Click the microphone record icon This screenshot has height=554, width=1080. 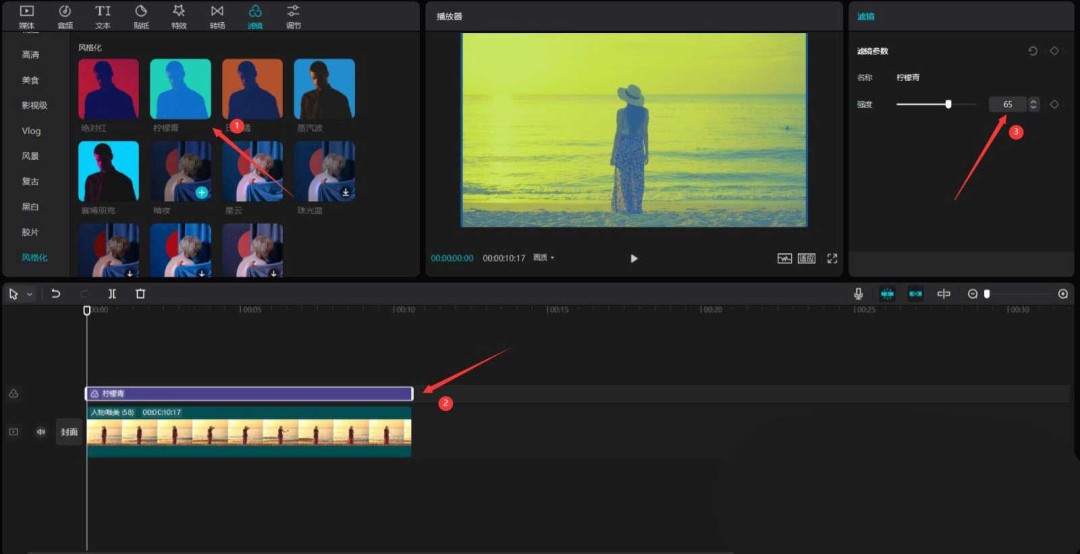858,294
